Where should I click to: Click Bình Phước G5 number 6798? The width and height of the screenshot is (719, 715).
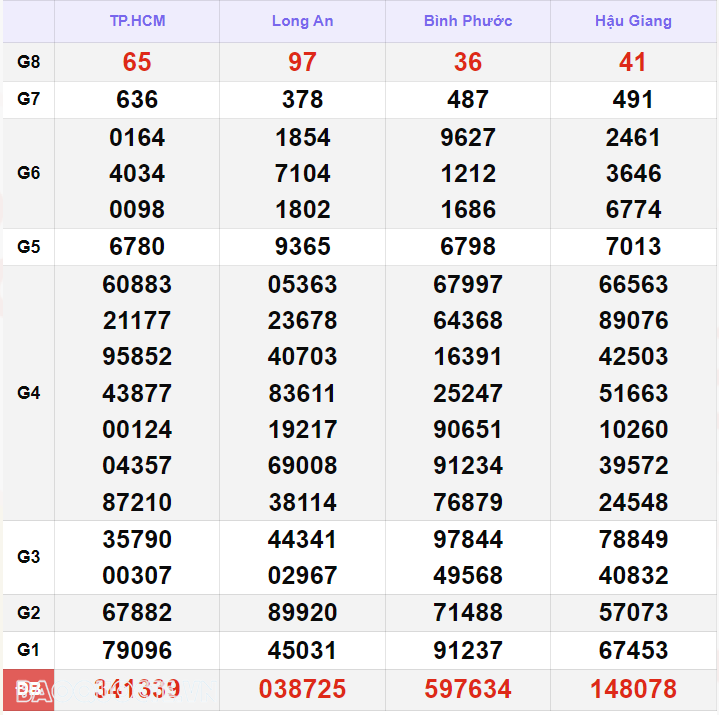coord(467,247)
